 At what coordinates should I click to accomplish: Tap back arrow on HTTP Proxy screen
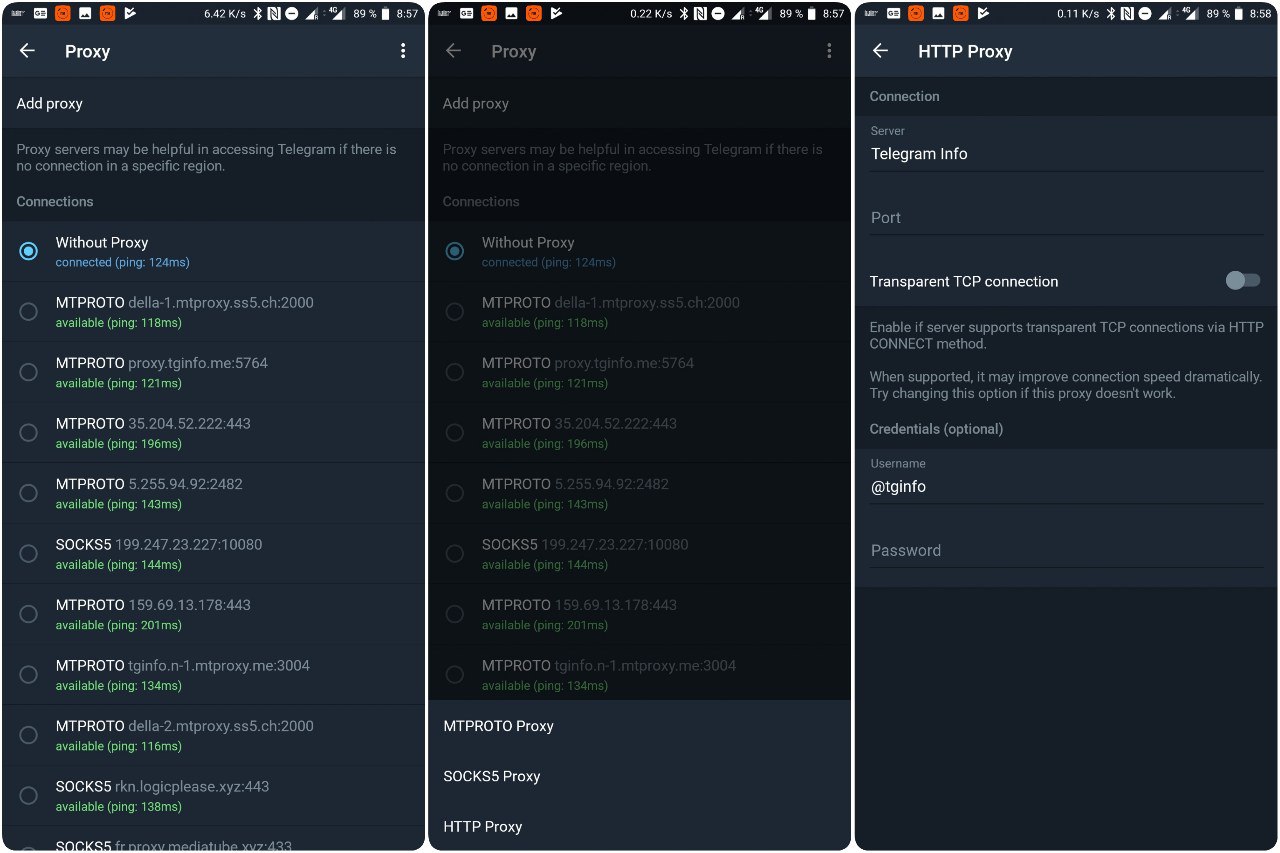pos(880,51)
